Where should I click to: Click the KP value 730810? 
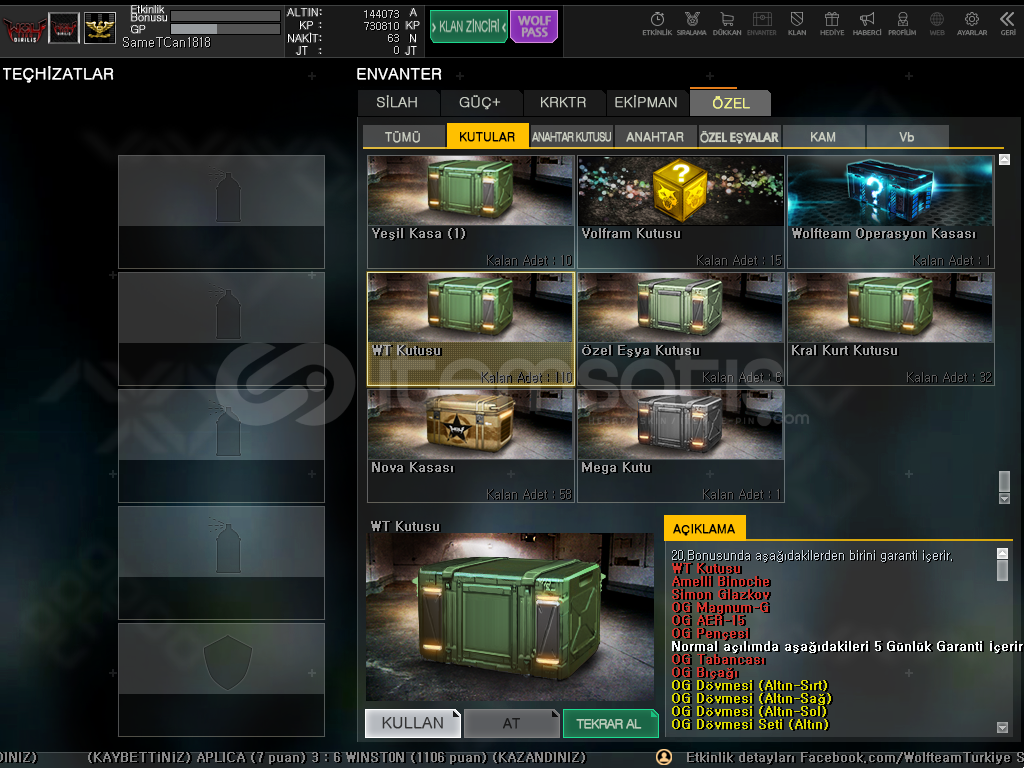click(381, 25)
